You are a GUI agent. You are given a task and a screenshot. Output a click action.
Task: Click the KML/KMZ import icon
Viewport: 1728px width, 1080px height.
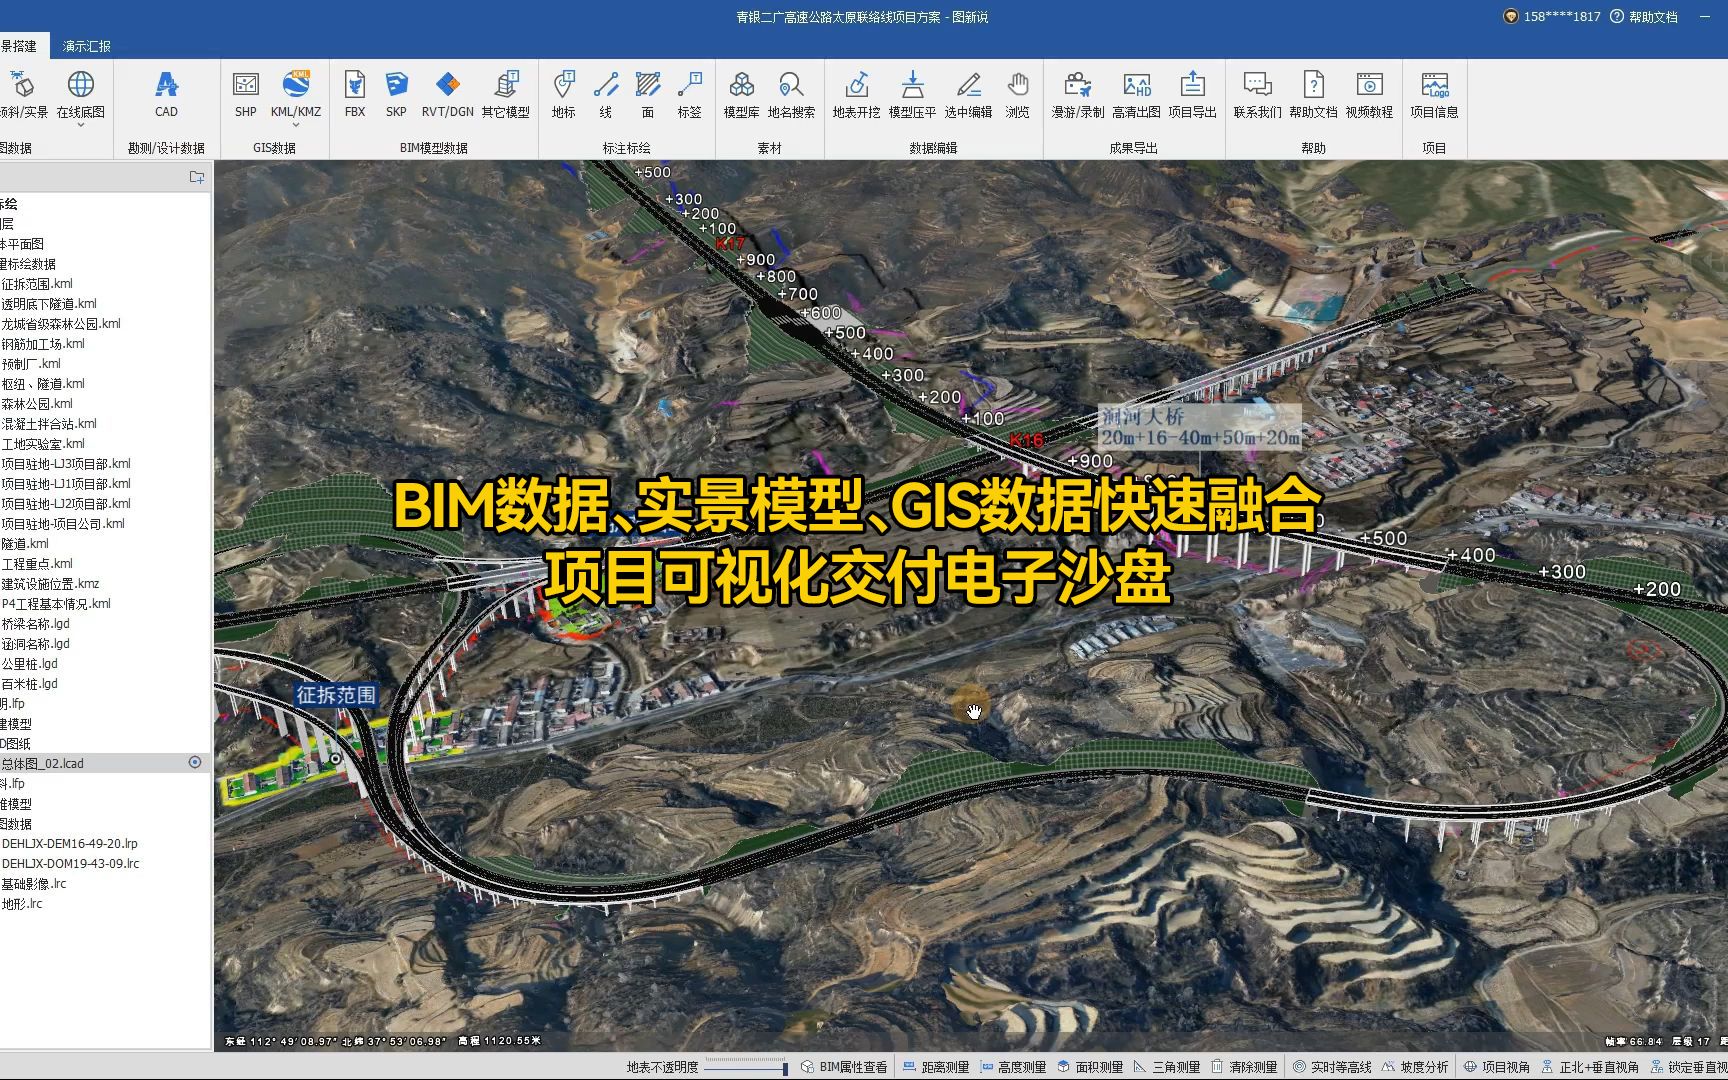click(296, 93)
